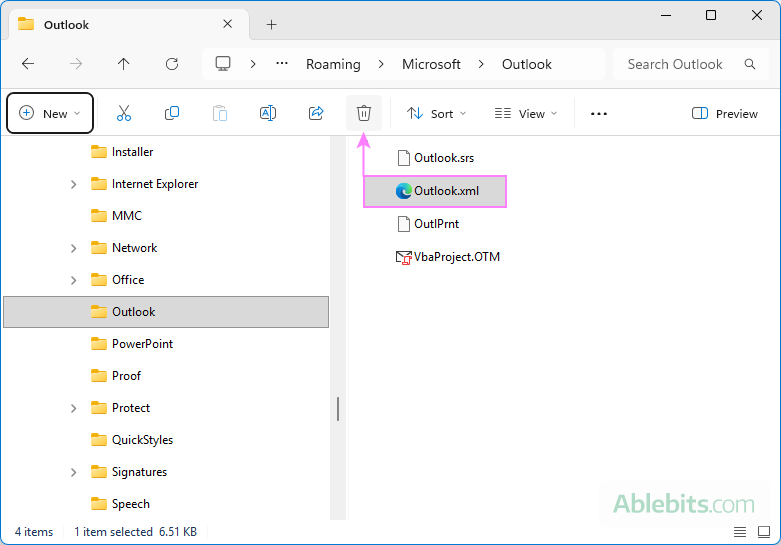Close the Outlook tab
The width and height of the screenshot is (781, 545).
click(228, 24)
